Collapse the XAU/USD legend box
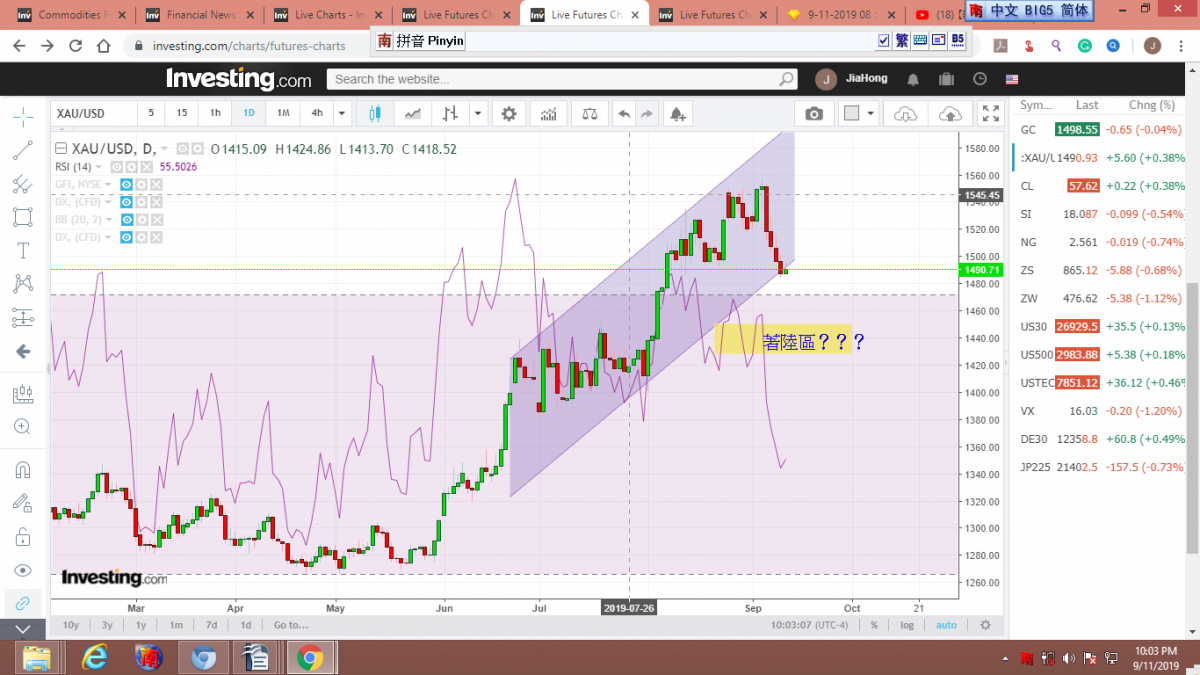 61,149
